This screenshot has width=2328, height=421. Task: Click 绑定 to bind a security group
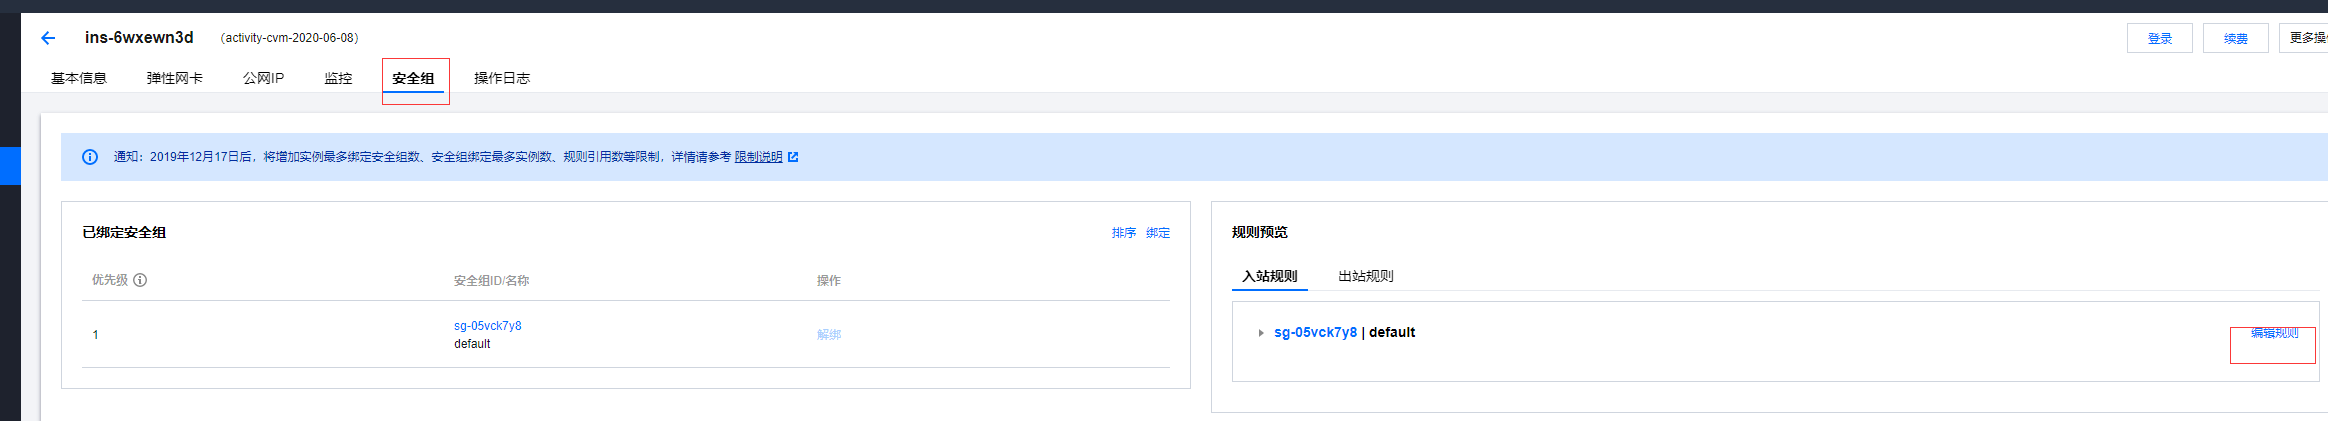point(1158,233)
